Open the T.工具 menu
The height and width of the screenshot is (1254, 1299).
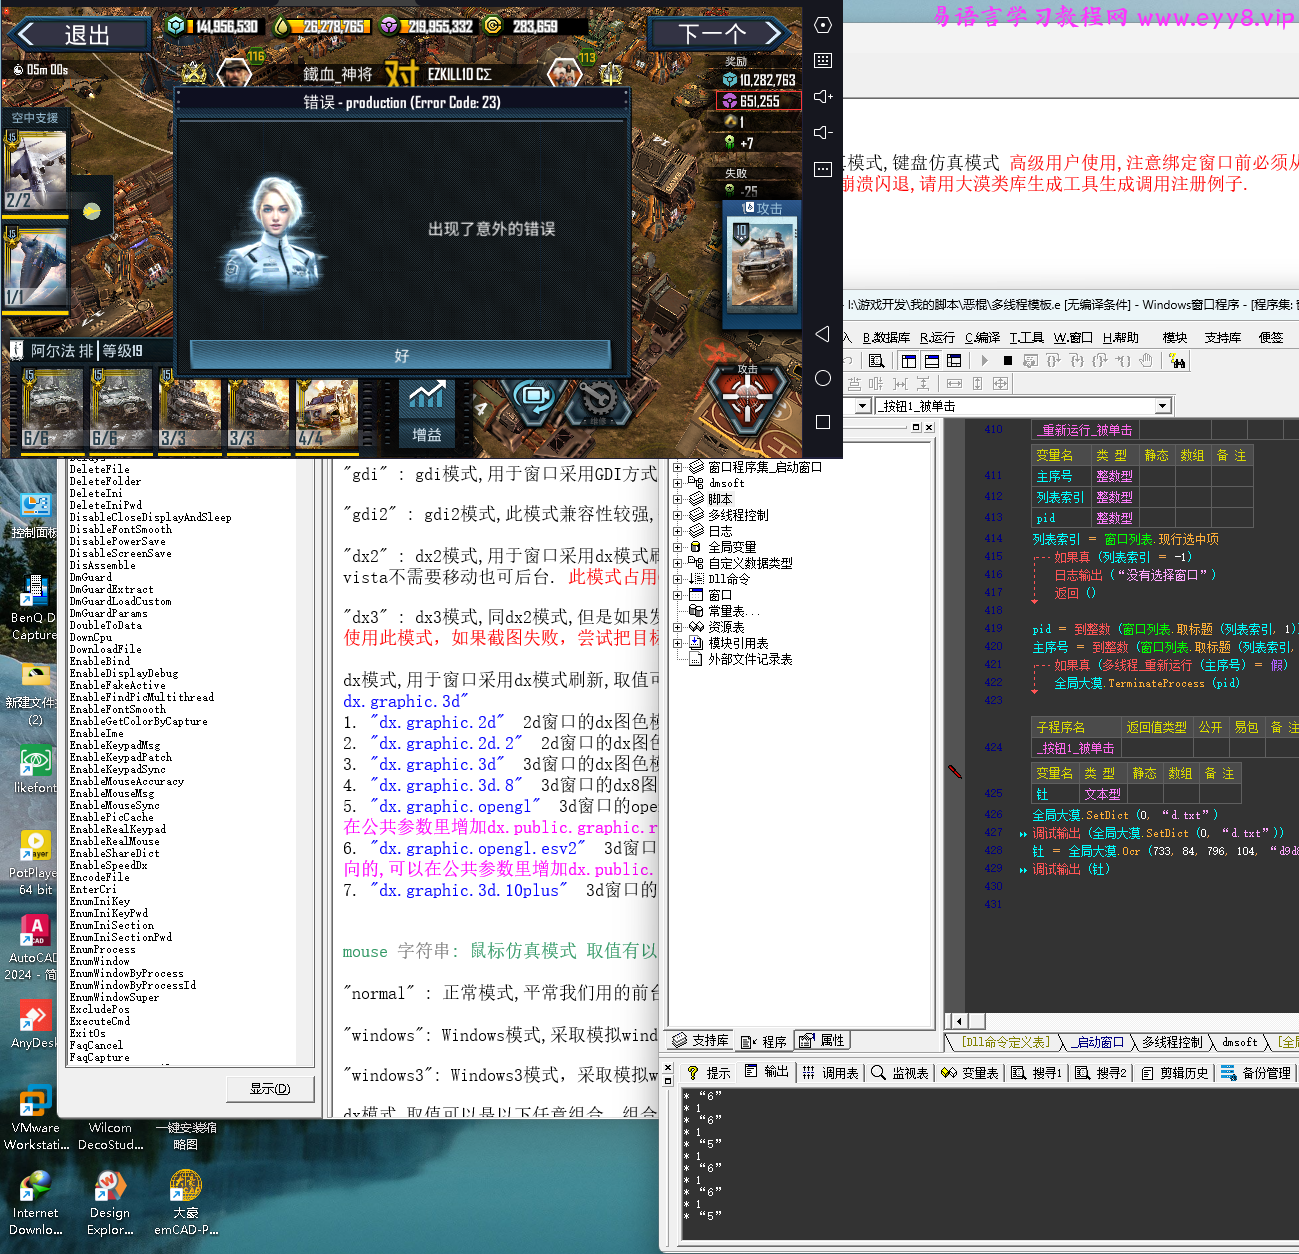tap(1026, 338)
